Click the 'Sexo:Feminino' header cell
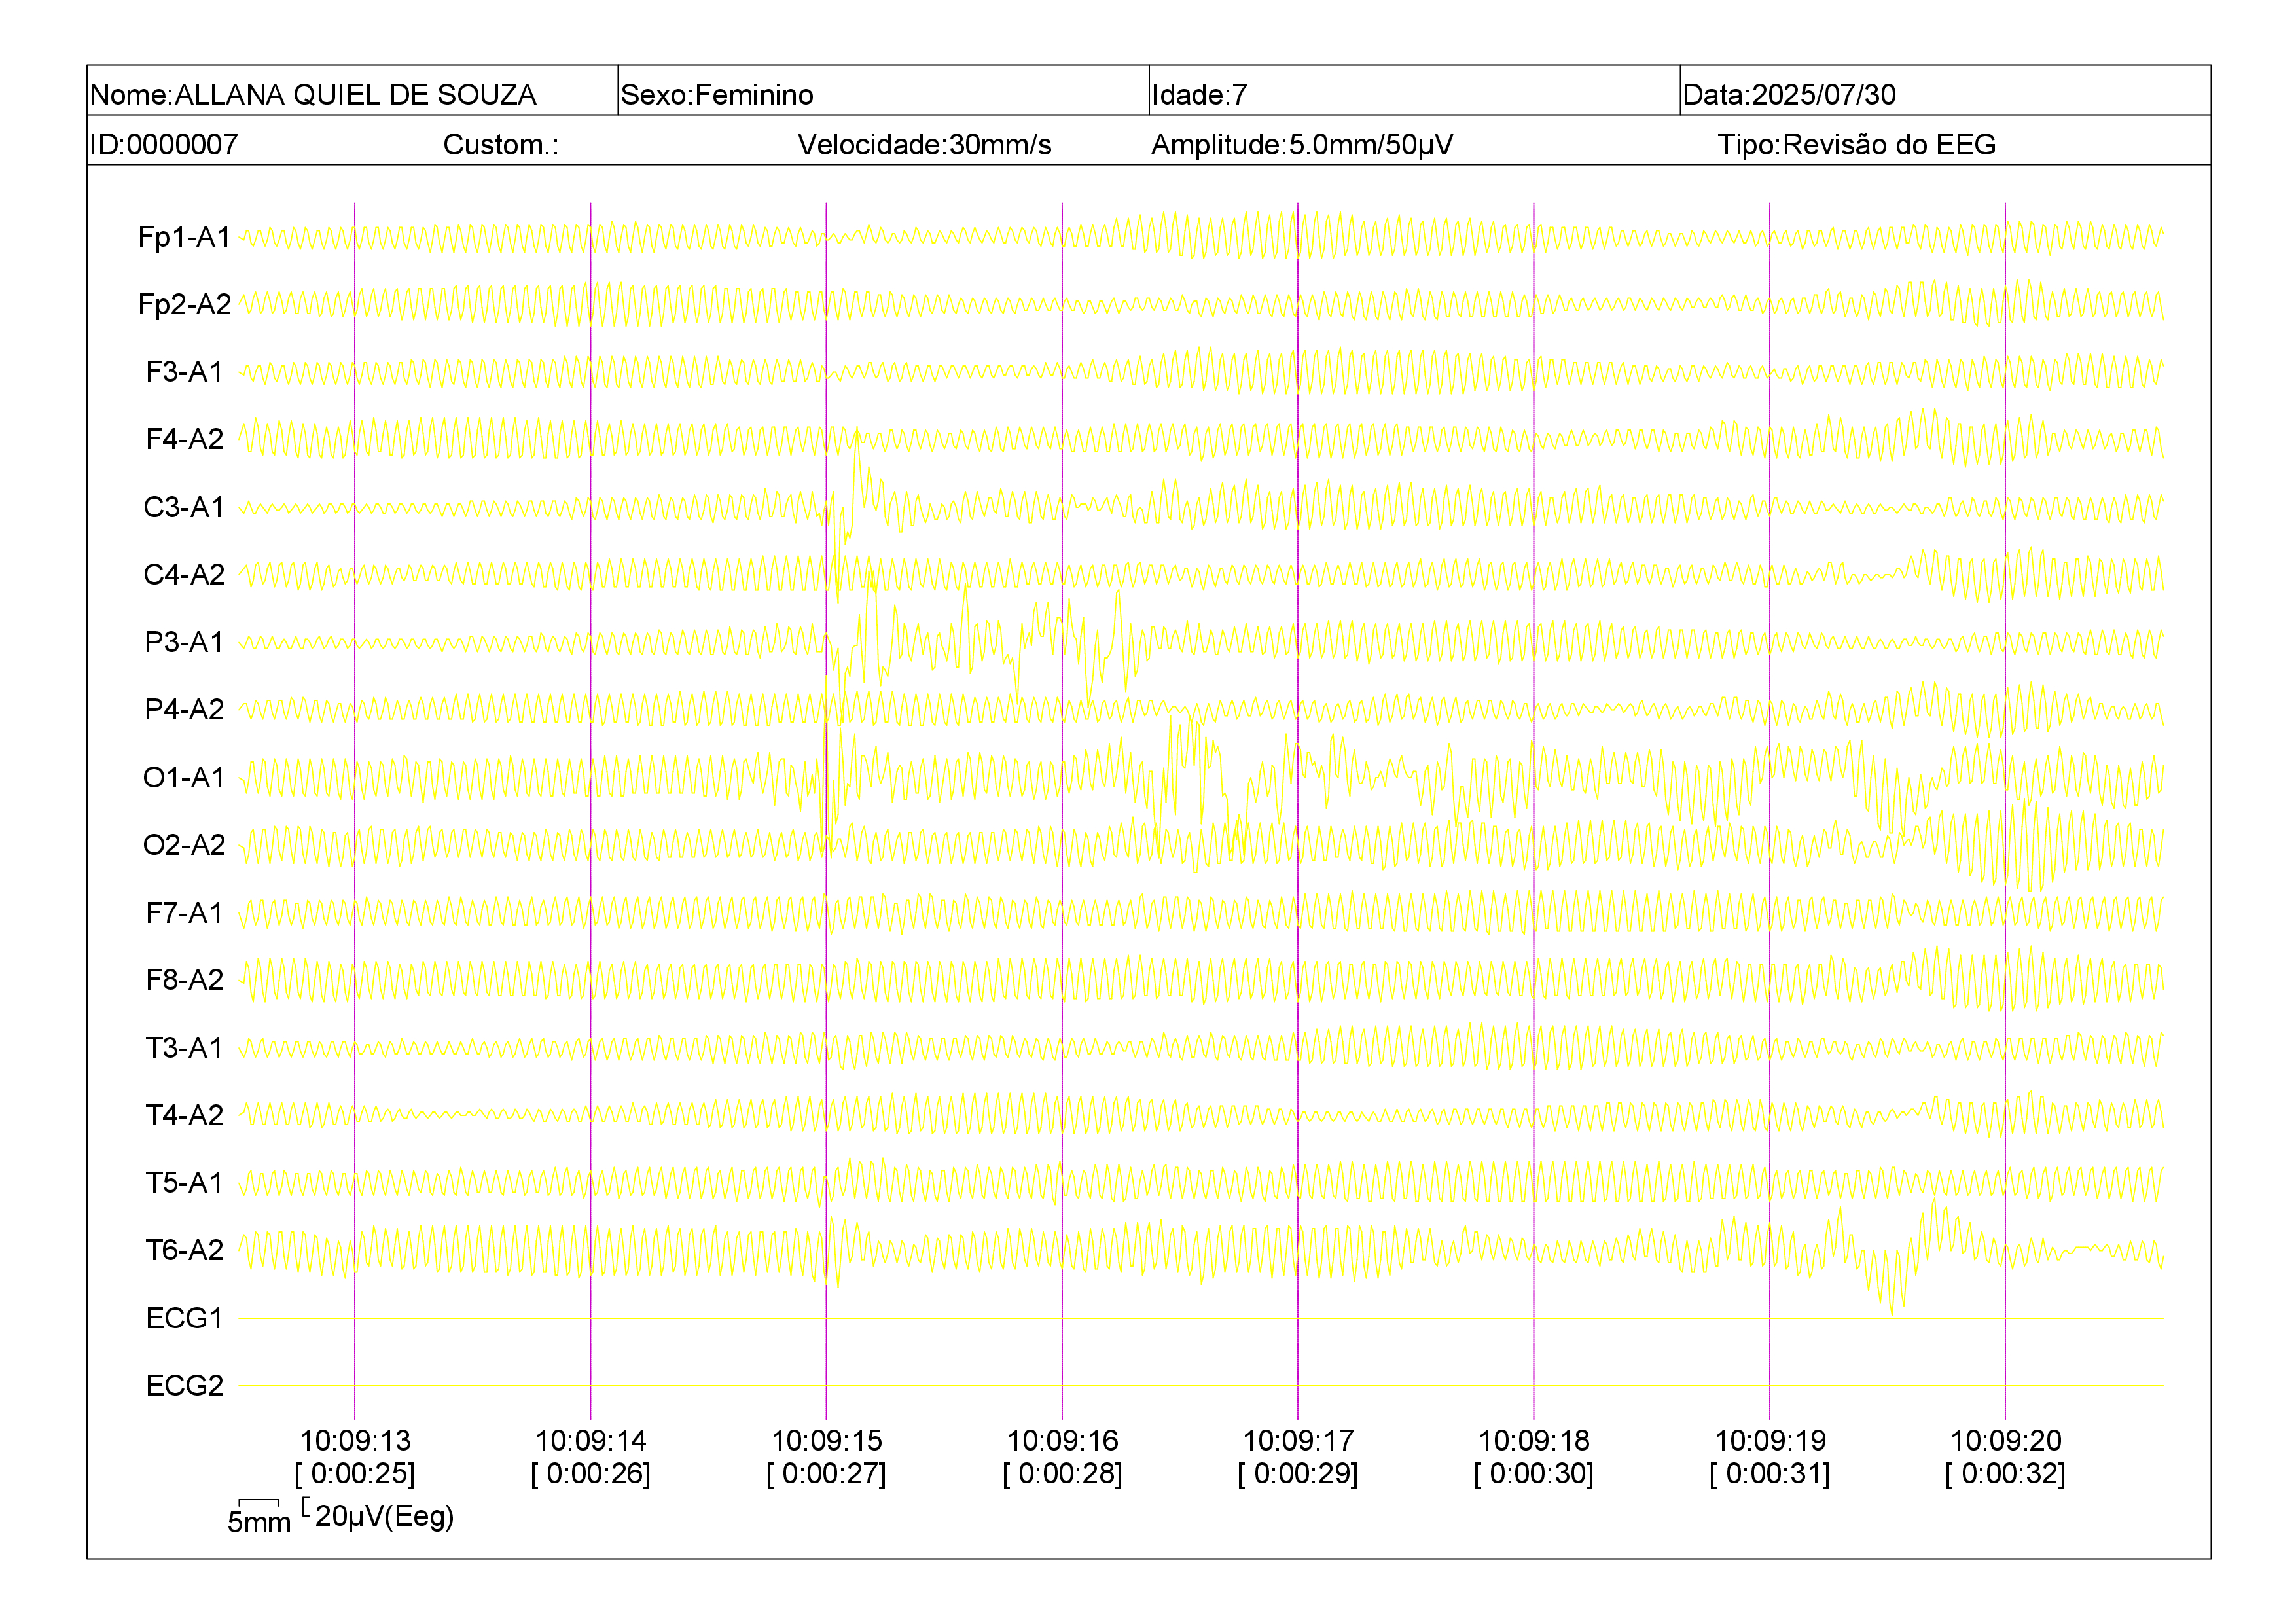The image size is (2296, 1624). click(x=883, y=91)
